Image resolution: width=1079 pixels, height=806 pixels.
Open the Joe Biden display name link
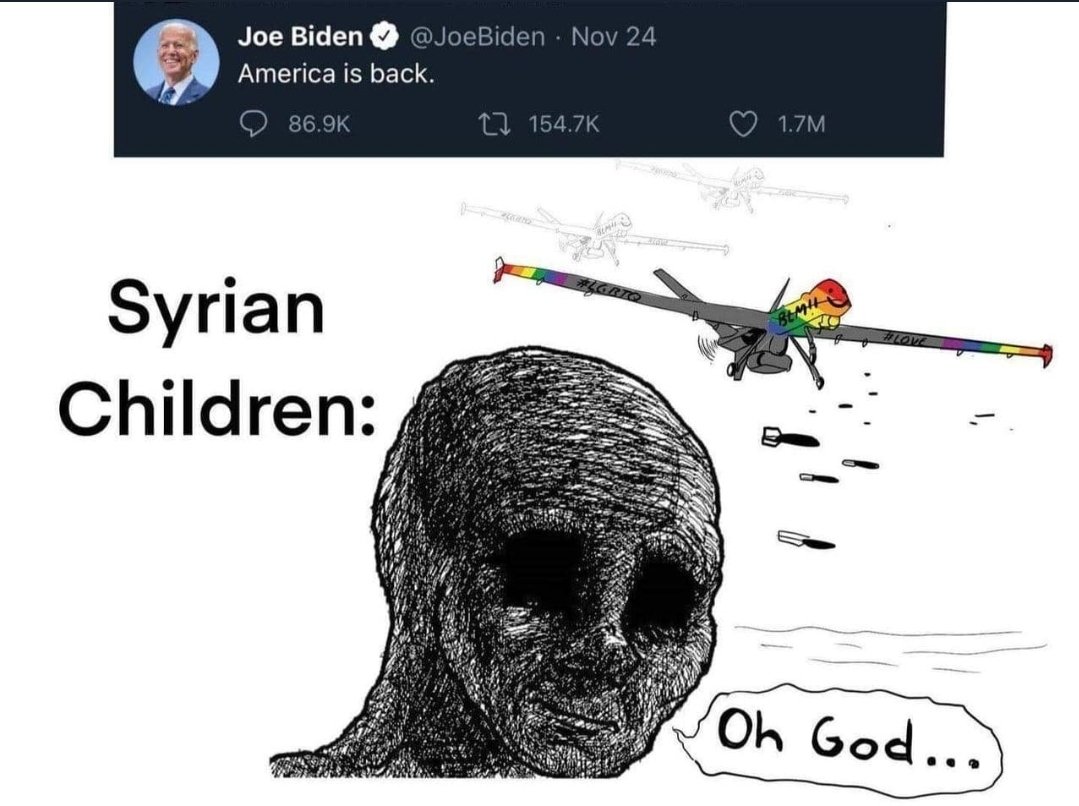coord(300,36)
